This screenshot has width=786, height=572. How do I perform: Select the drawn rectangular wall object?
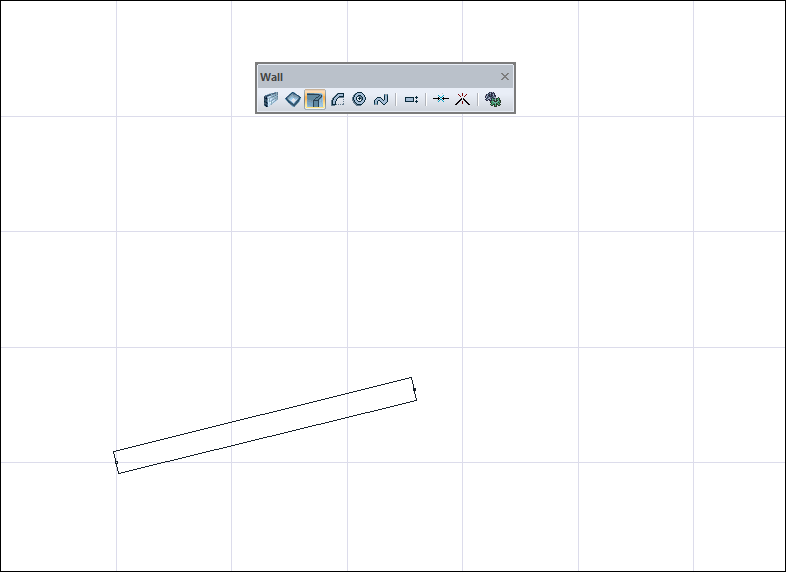265,425
